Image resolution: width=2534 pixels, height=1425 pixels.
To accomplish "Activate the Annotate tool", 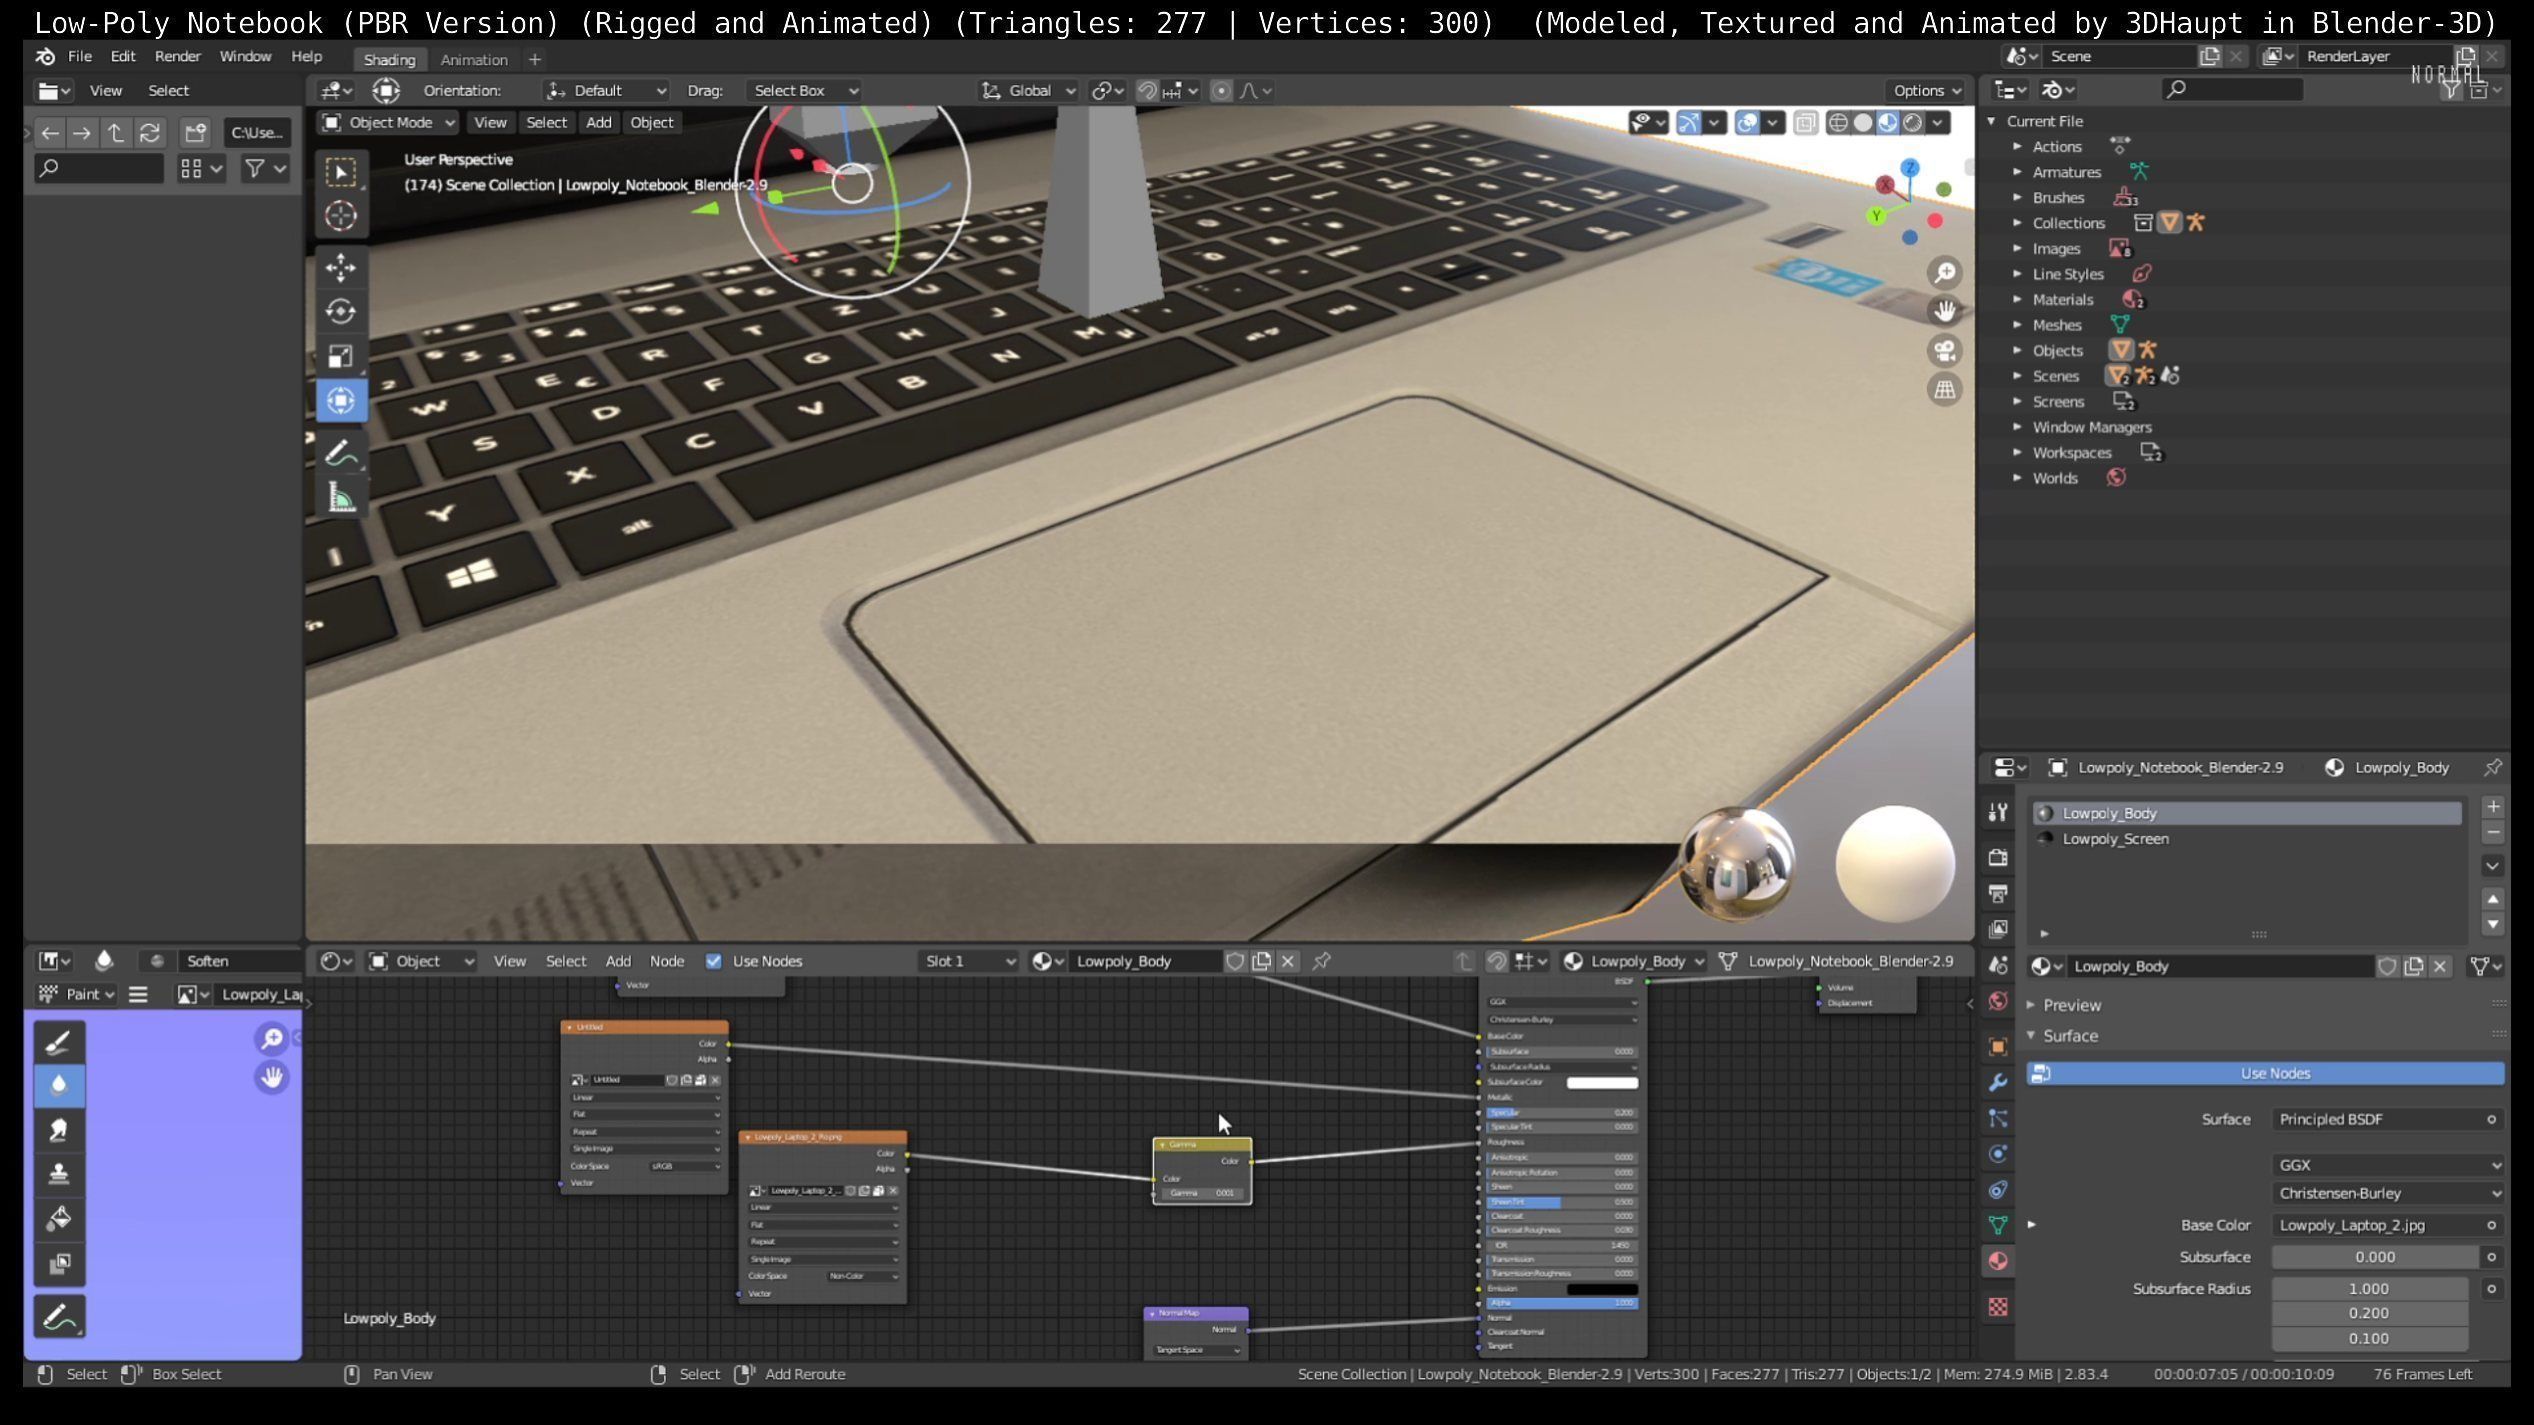I will pos(340,453).
